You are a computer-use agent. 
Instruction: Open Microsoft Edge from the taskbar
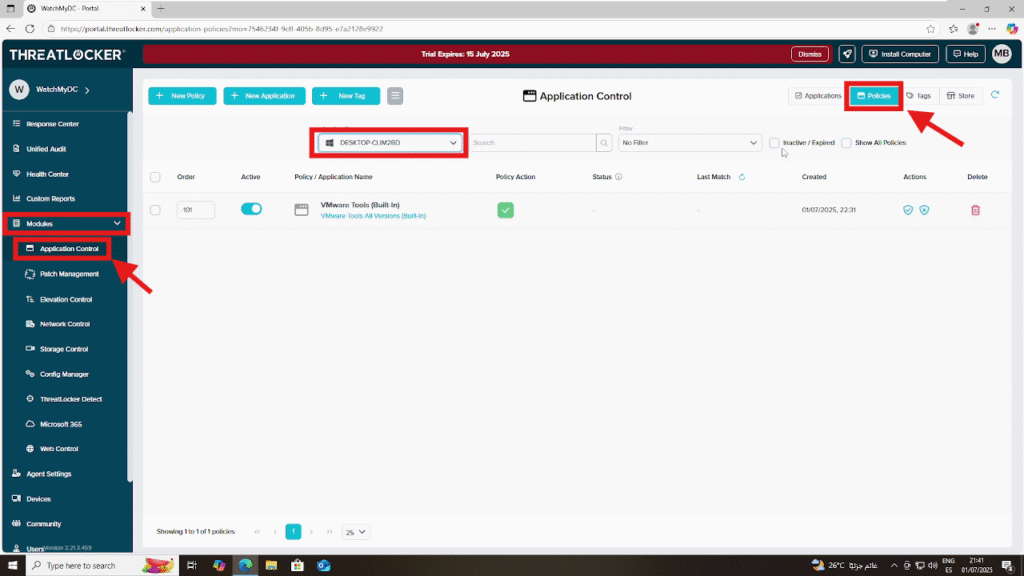(x=246, y=566)
